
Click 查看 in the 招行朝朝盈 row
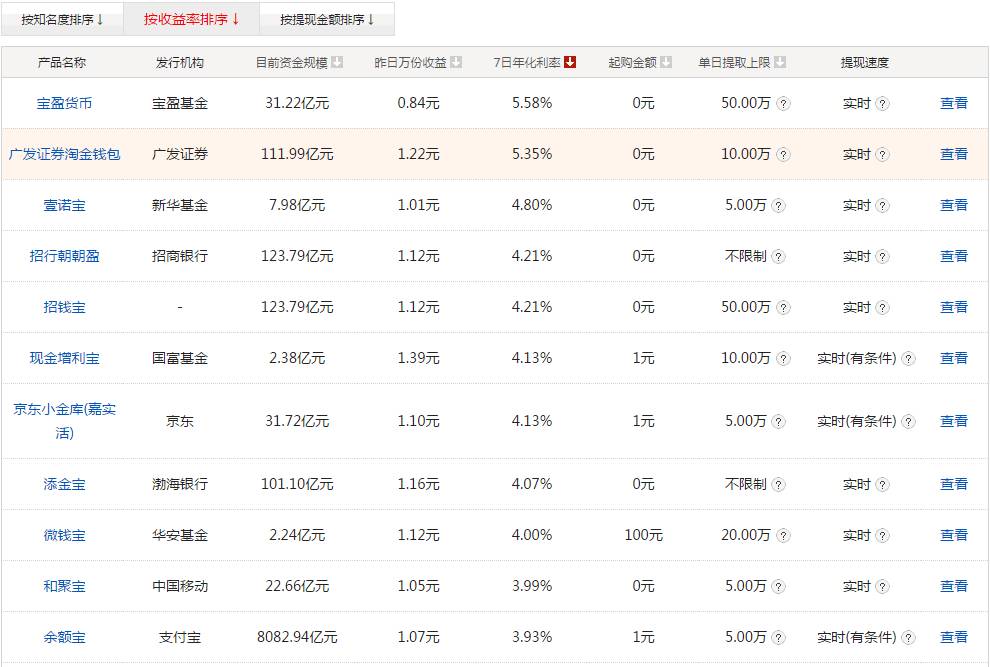(953, 256)
